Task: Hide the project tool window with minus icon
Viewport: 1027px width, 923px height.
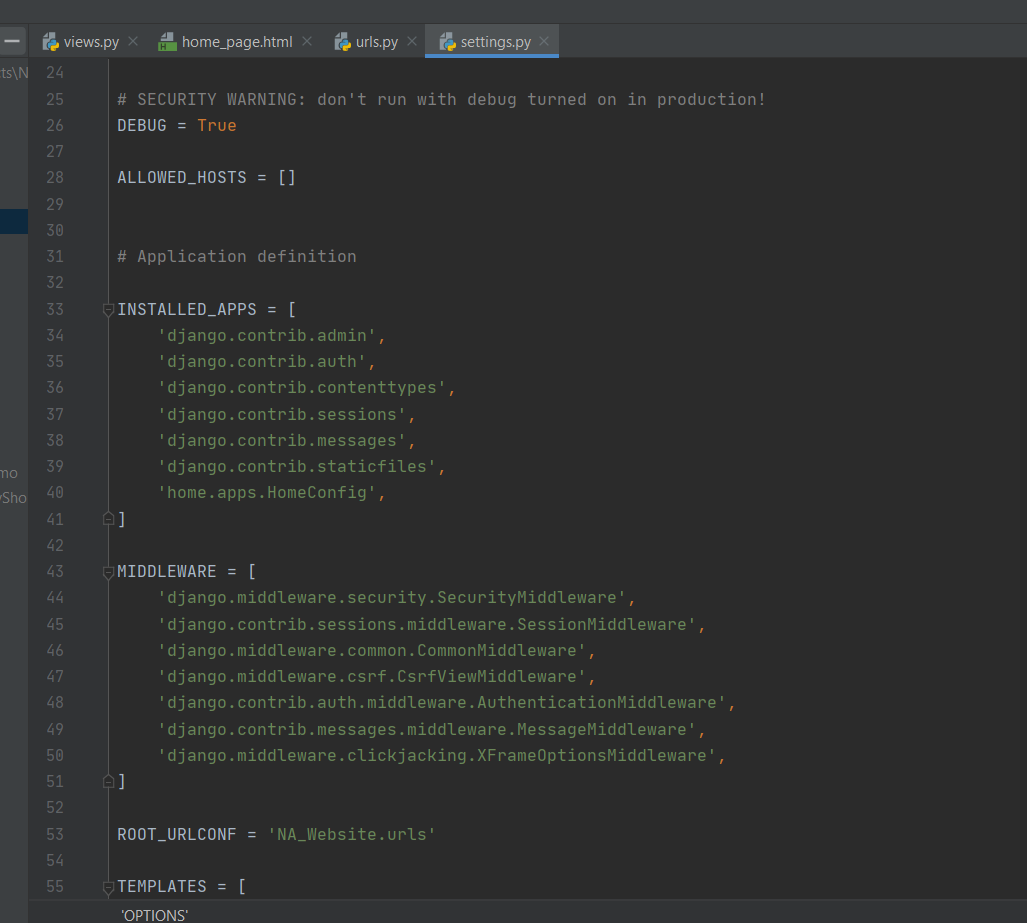Action: 12,41
